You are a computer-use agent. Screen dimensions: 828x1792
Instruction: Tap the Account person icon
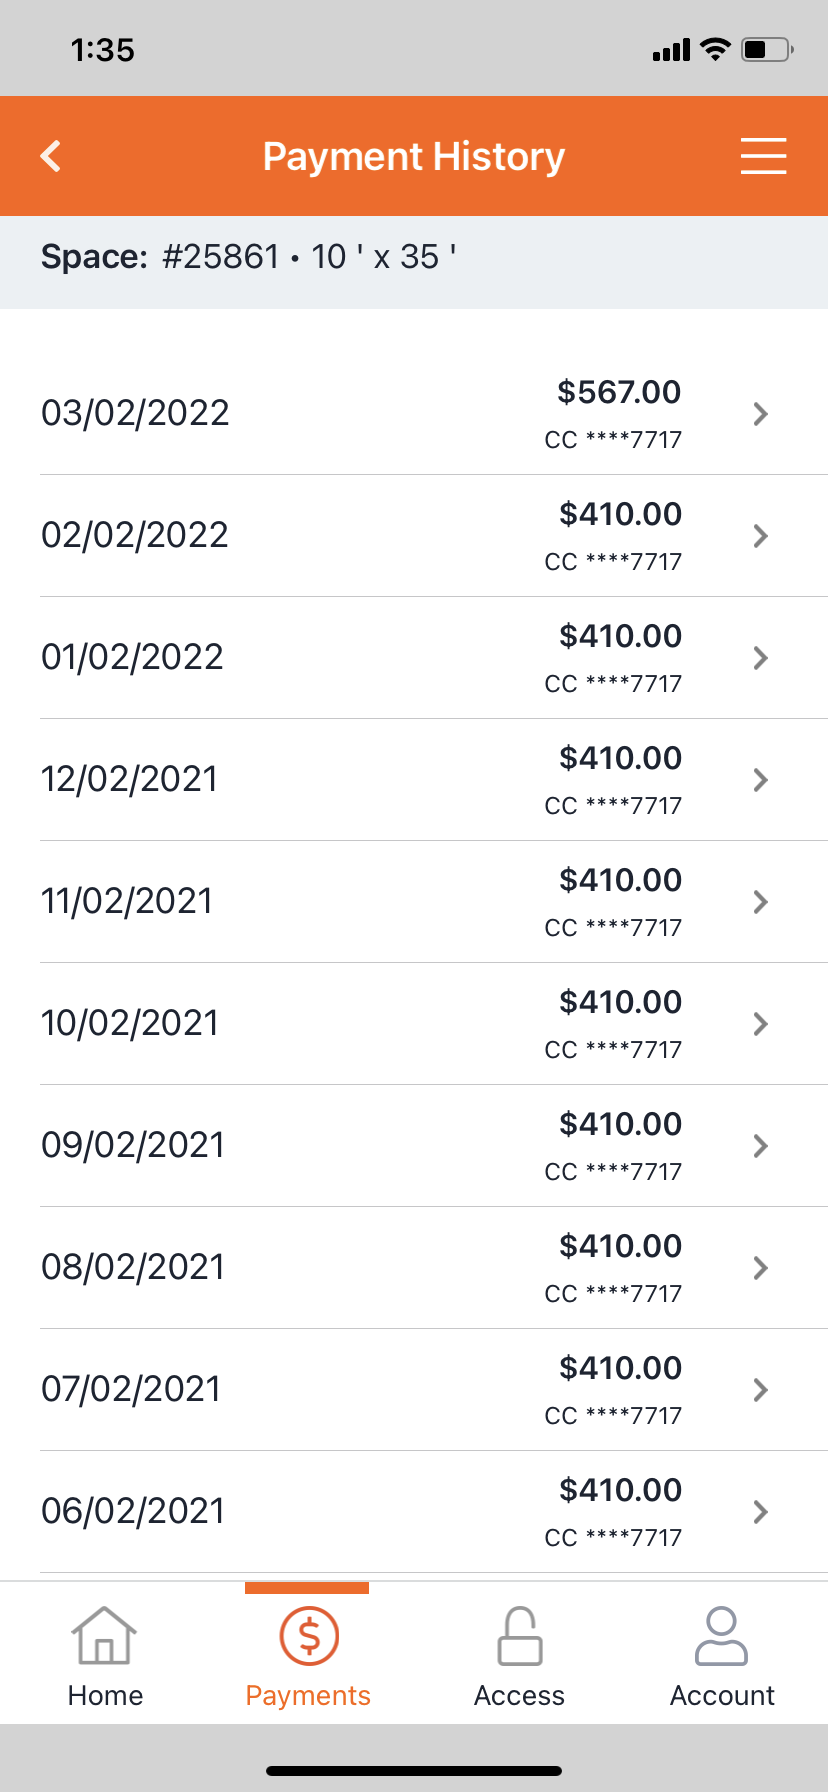(721, 1636)
